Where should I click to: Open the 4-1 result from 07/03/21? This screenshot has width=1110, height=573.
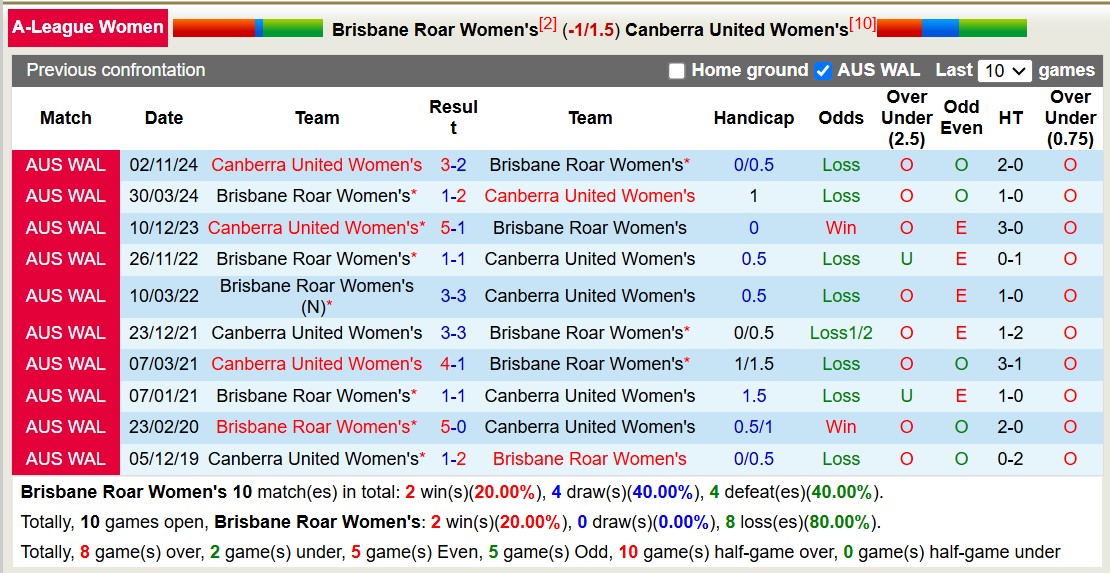453,363
